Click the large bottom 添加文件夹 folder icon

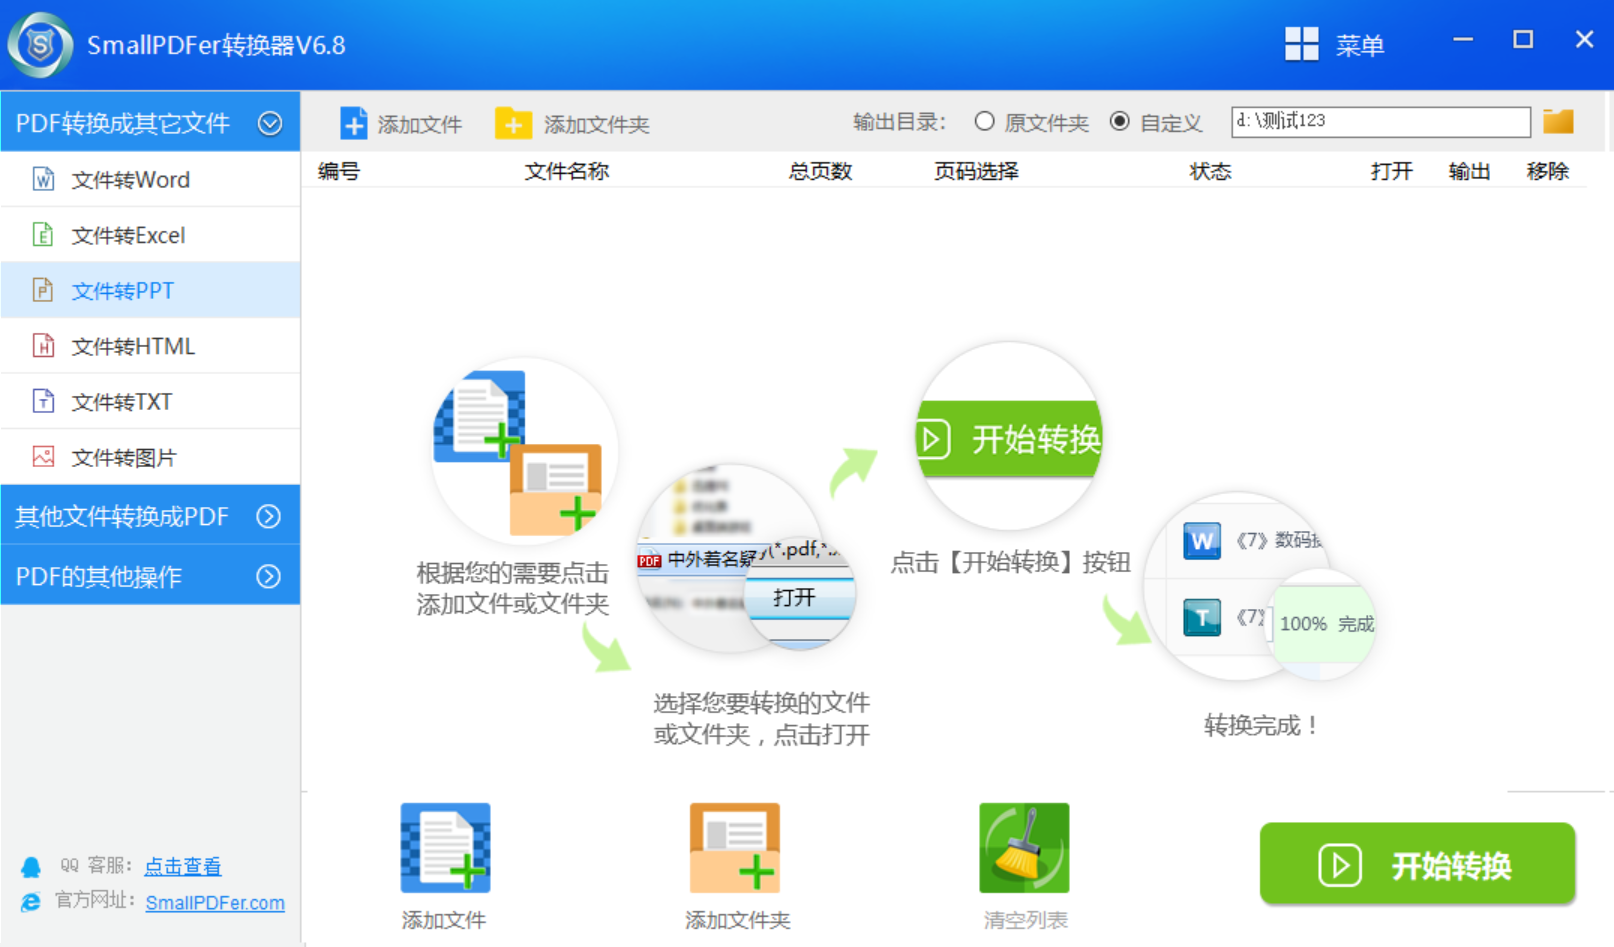(x=735, y=848)
